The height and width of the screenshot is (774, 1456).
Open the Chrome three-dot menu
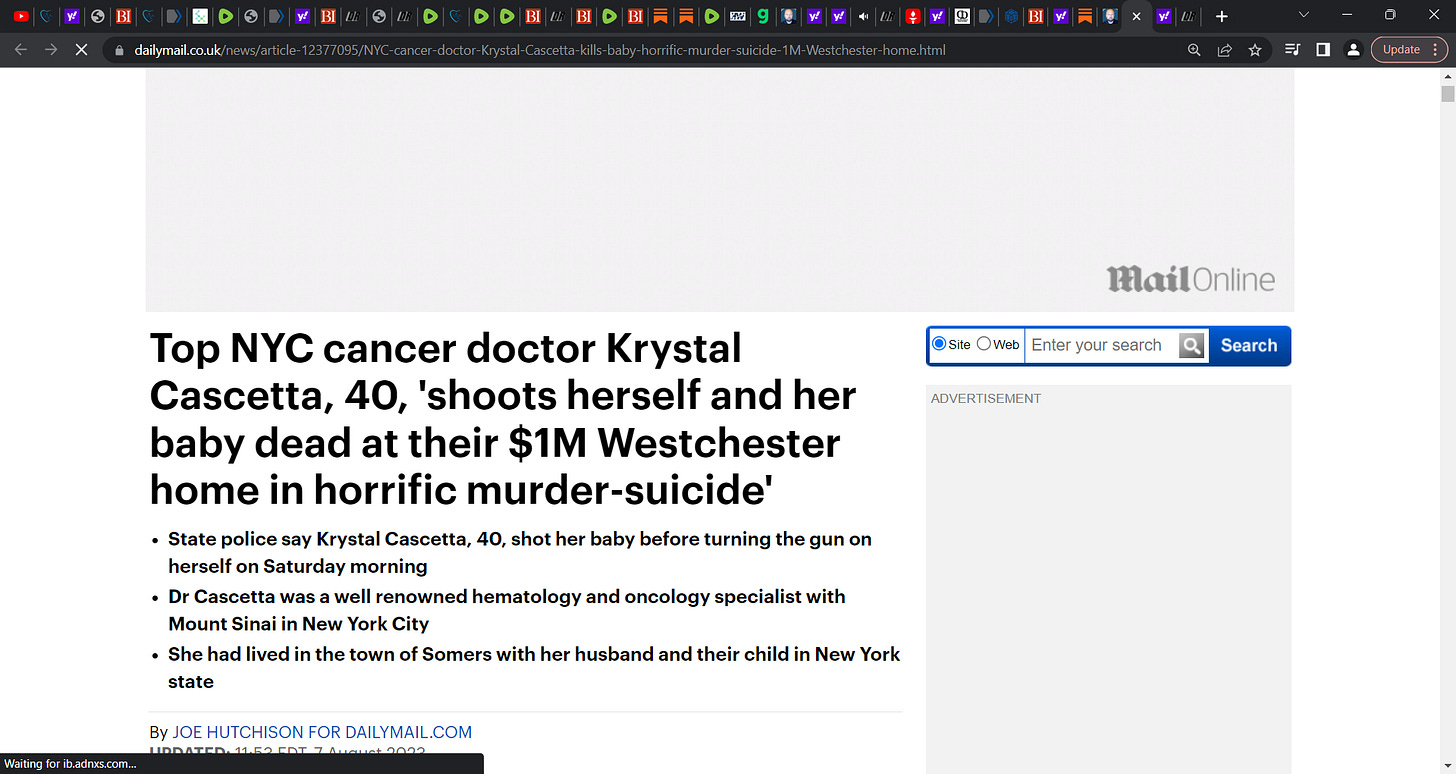(x=1437, y=50)
